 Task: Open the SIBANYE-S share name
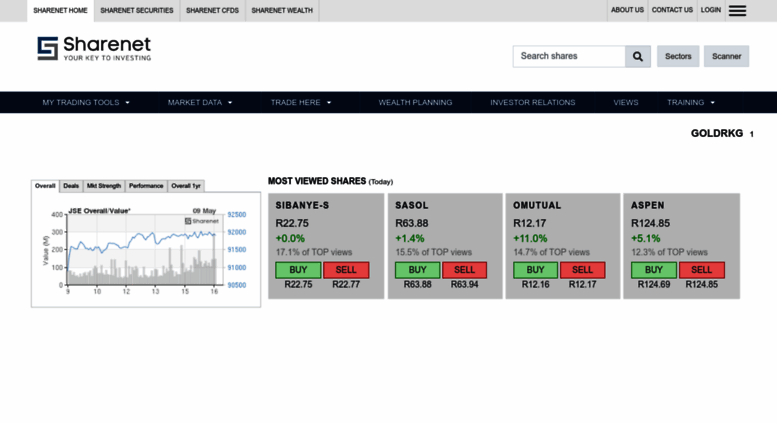(302, 206)
